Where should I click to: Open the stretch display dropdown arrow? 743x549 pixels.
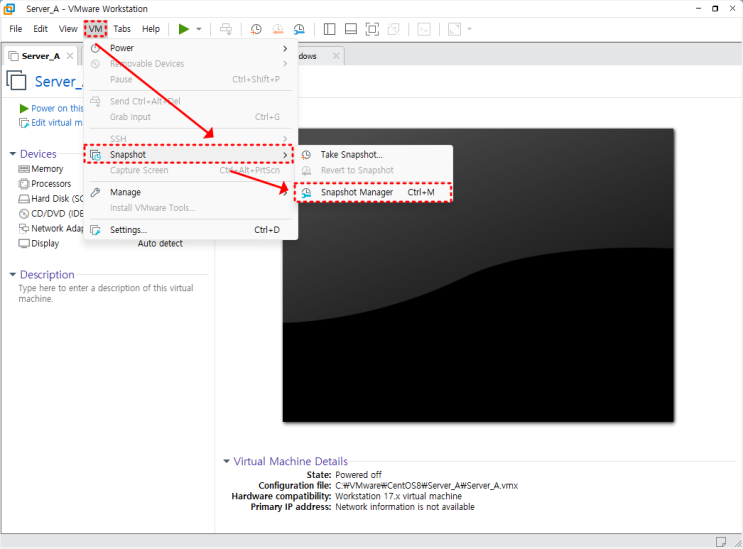470,29
